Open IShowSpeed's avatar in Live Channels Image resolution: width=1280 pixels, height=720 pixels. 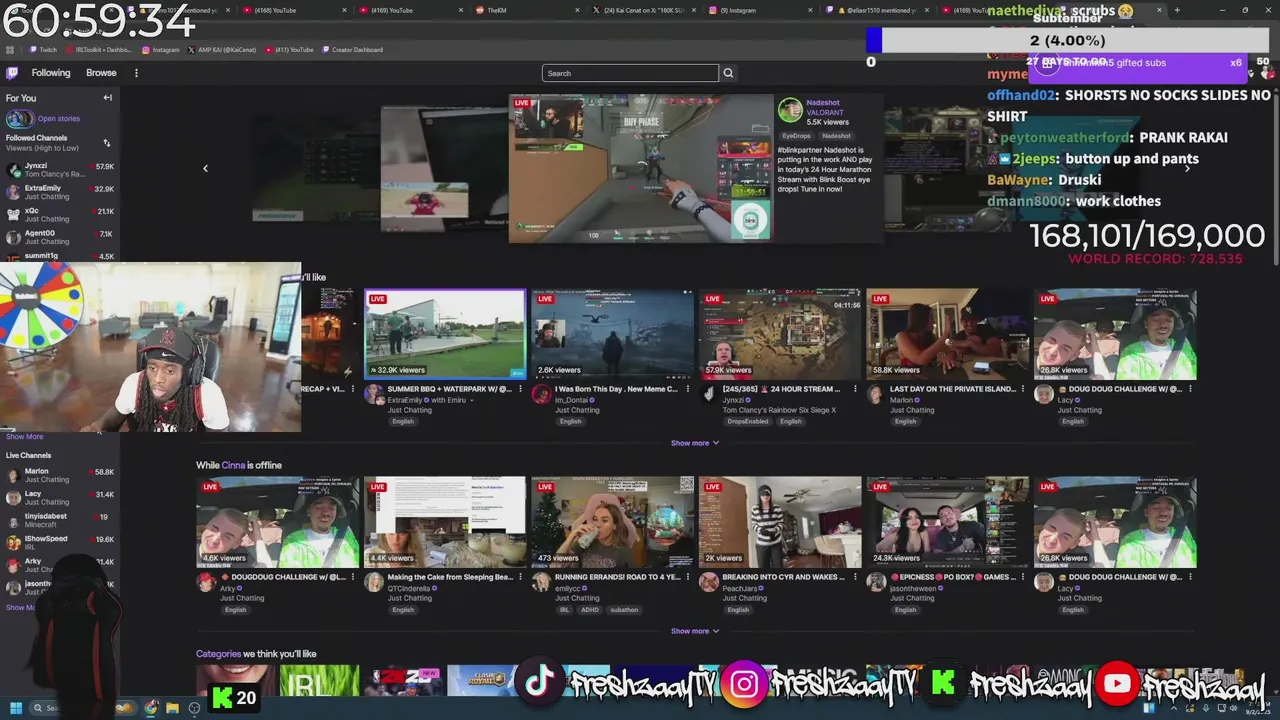click(x=13, y=542)
